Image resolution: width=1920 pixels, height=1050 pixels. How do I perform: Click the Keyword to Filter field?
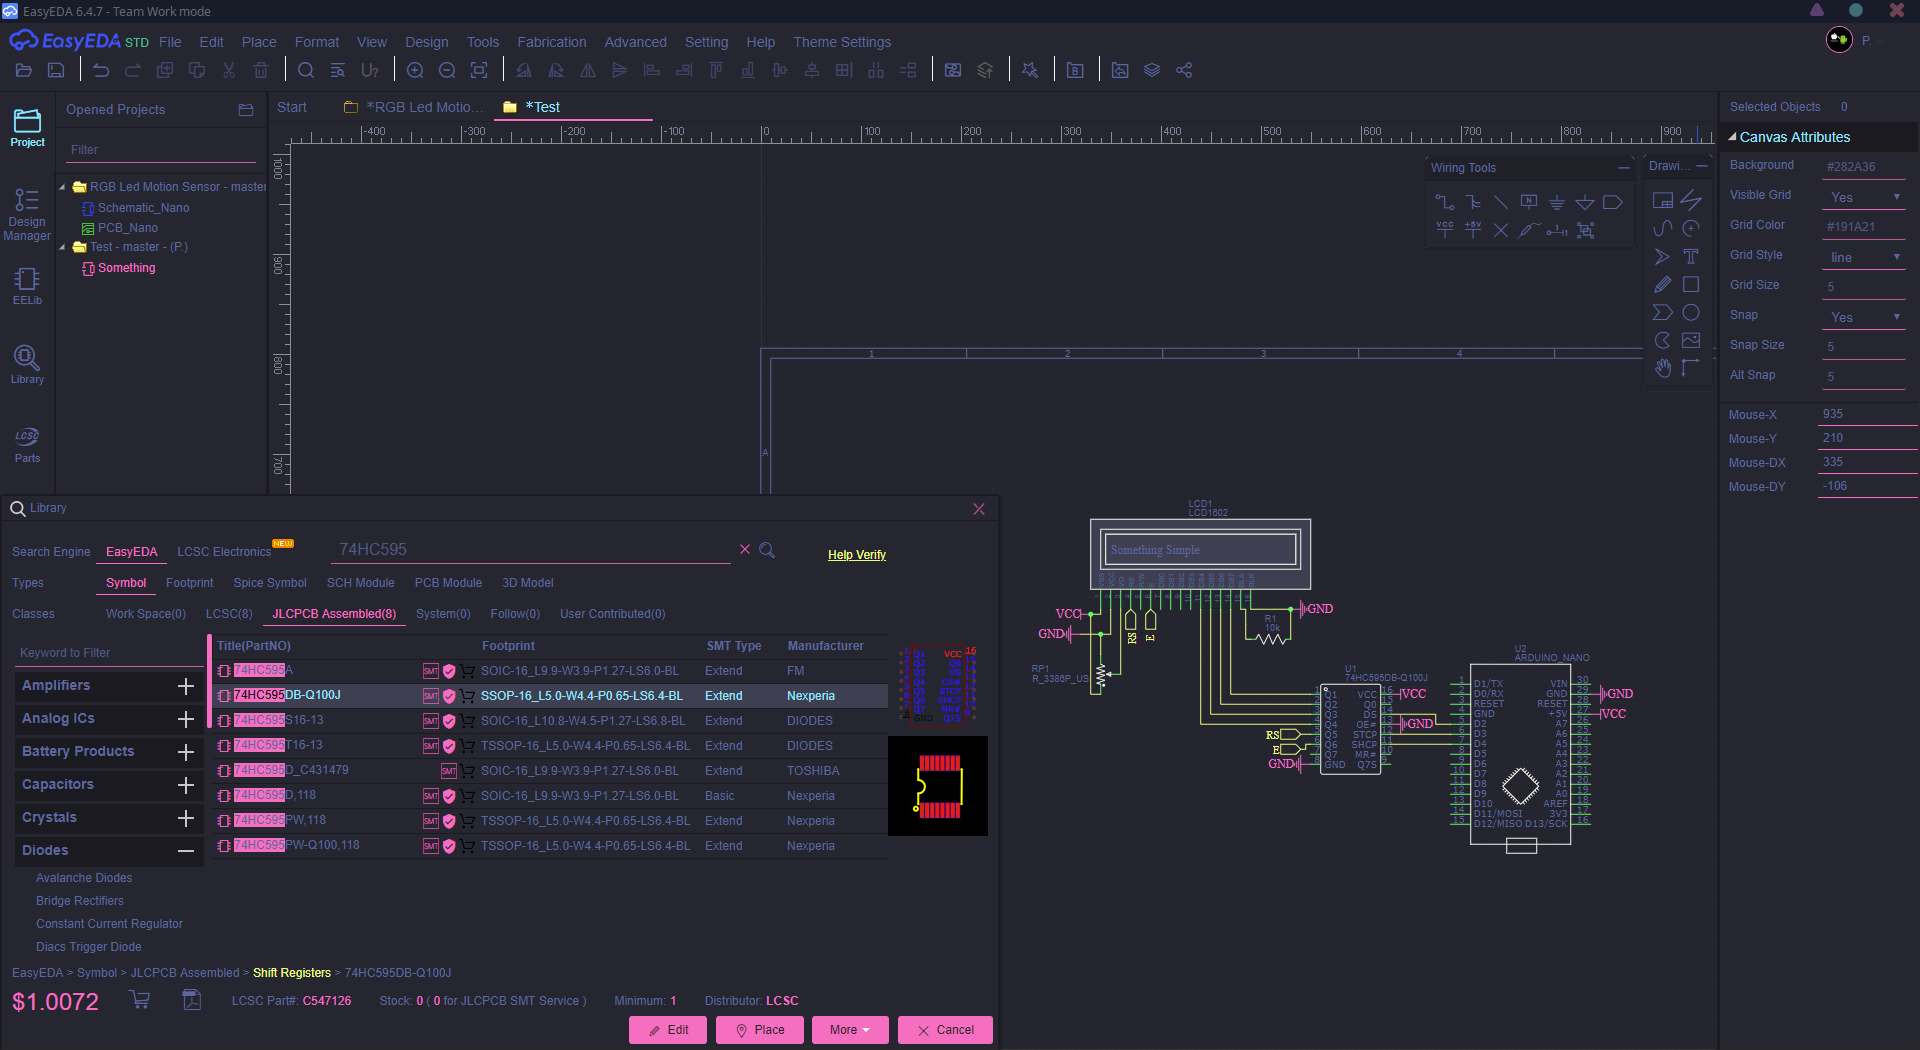pos(109,653)
